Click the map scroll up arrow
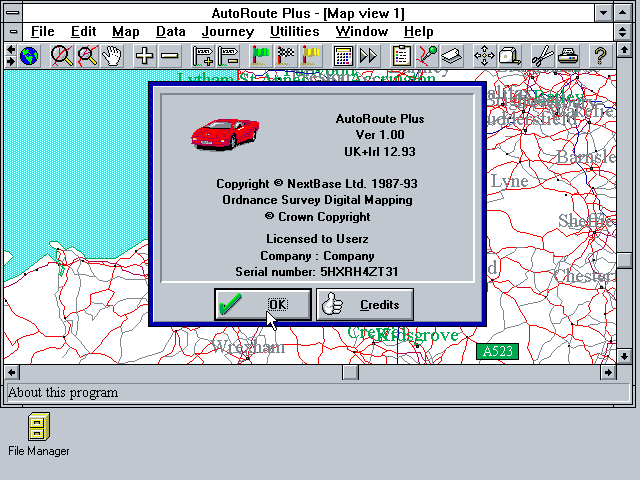Viewport: 640px width, 480px height. coord(624,50)
